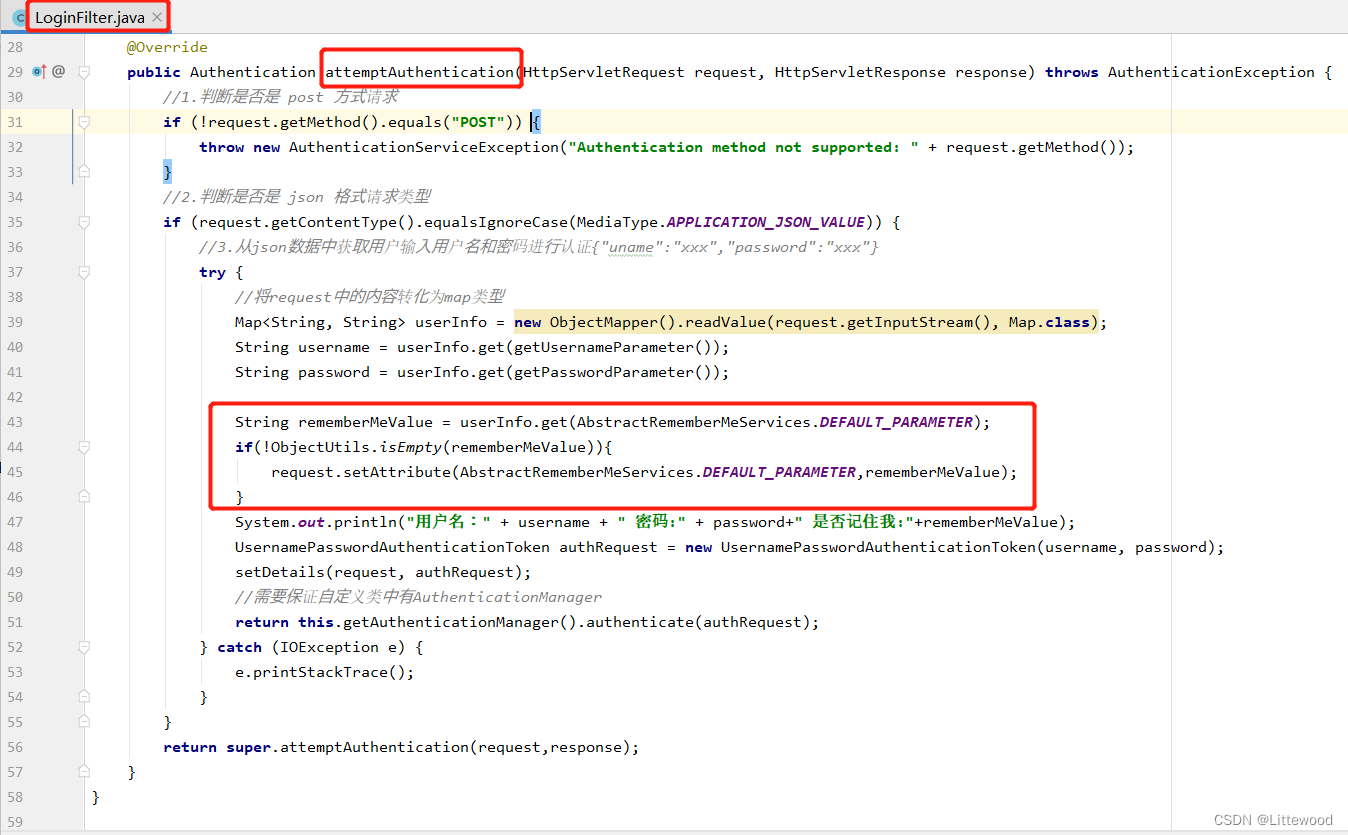
Task: Click the " 是否记住我:" string on line 47
Action: (x=860, y=522)
